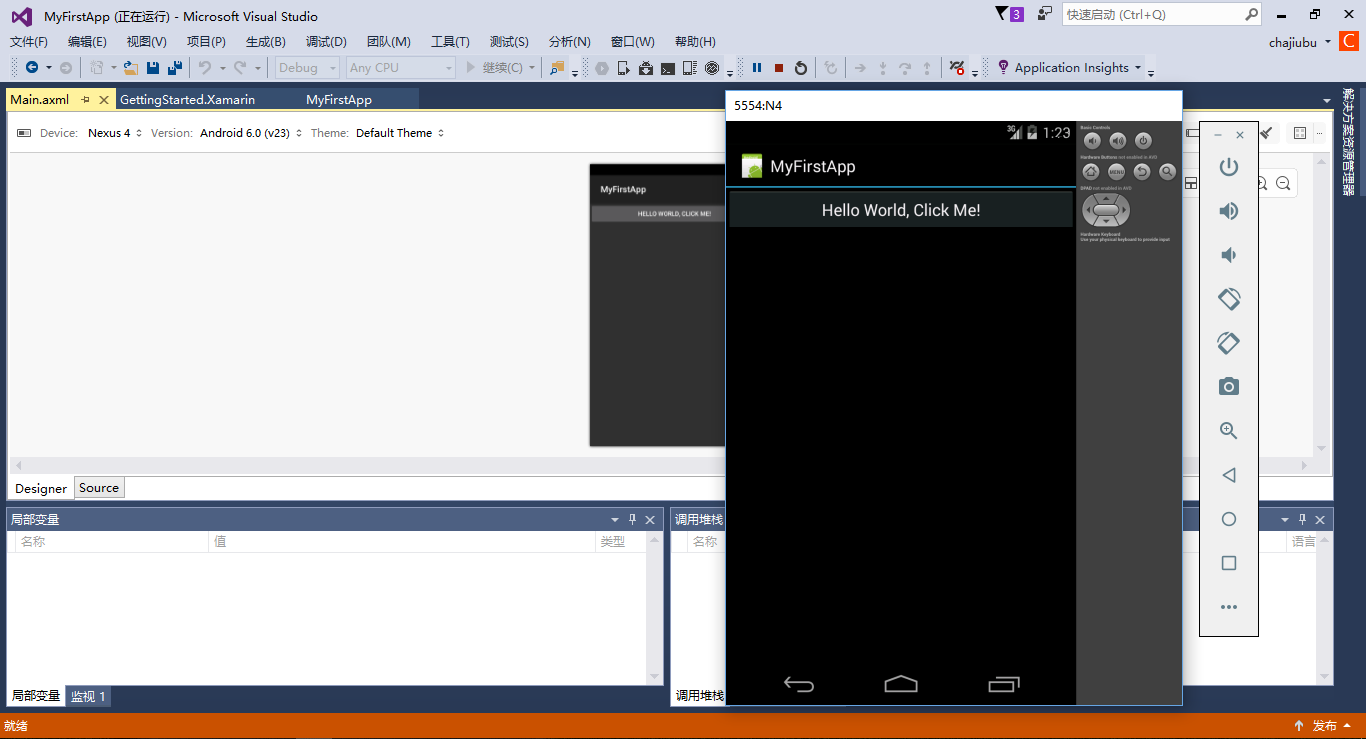Restart the debug session
The width and height of the screenshot is (1366, 739).
click(801, 68)
